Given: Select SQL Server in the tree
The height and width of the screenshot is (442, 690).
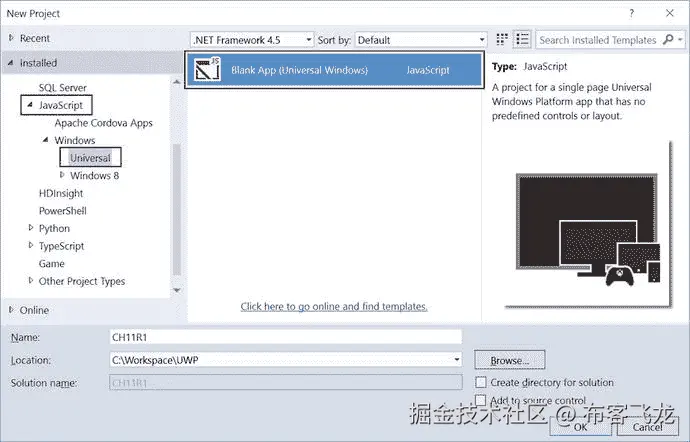Looking at the screenshot, I should (x=62, y=88).
